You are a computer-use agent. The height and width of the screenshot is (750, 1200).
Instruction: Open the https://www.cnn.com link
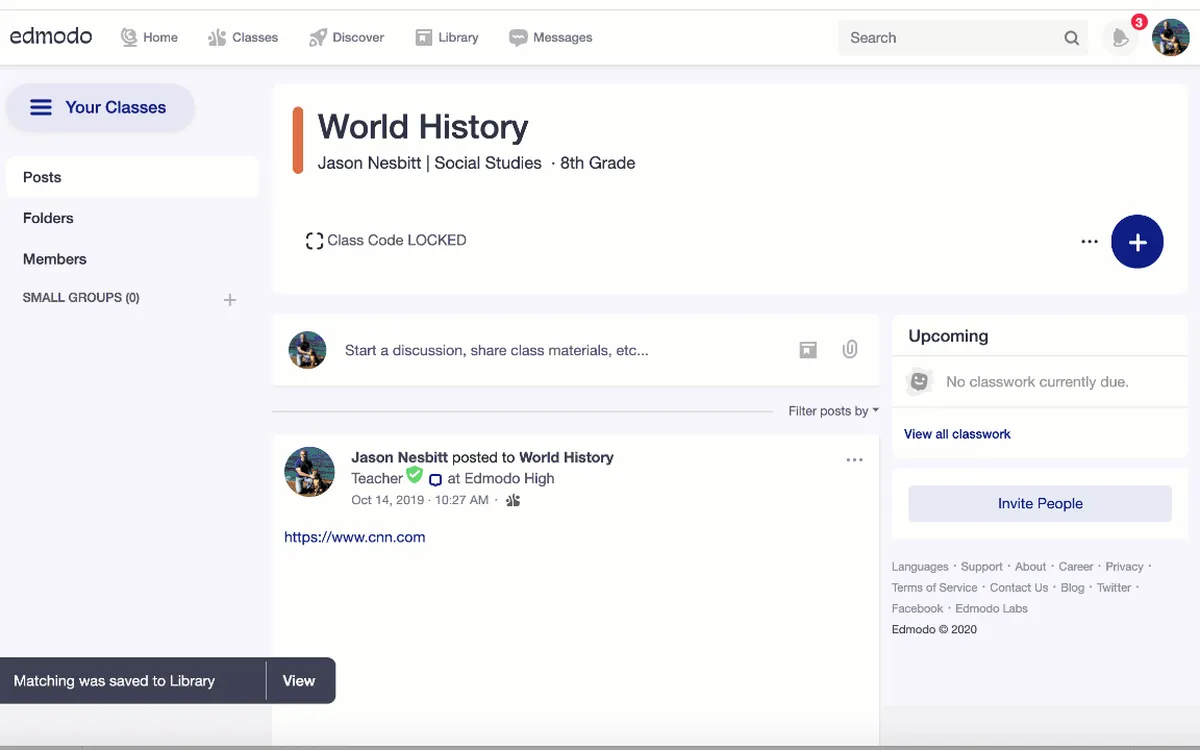point(355,537)
